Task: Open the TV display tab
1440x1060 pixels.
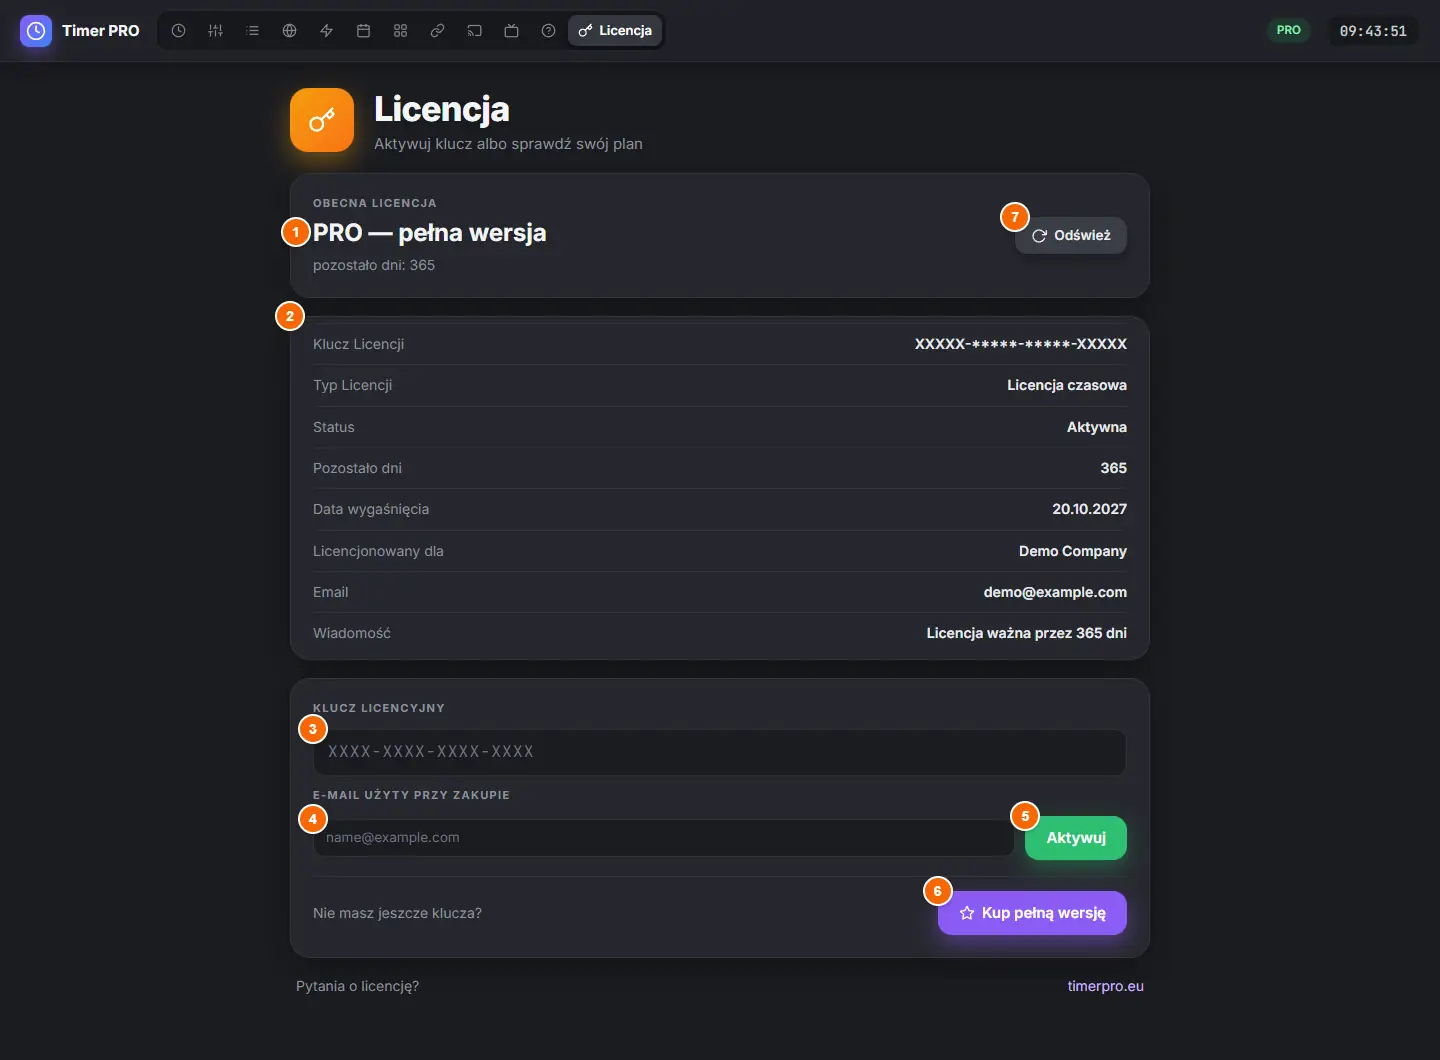Action: [511, 31]
